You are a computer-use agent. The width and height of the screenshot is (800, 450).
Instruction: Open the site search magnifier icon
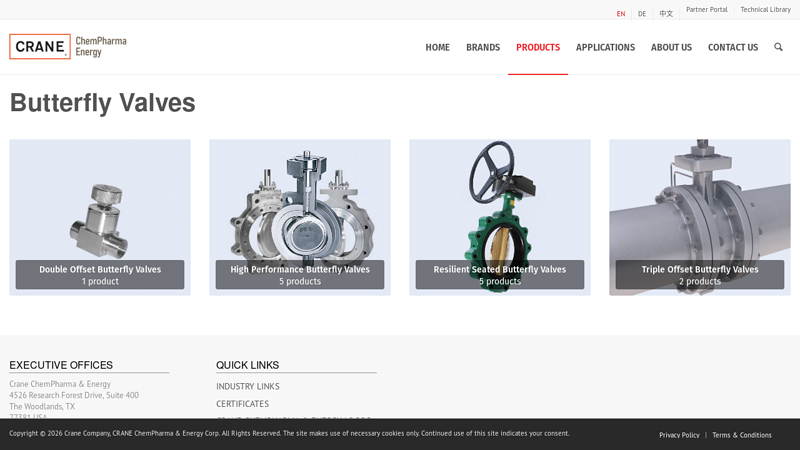pyautogui.click(x=778, y=47)
